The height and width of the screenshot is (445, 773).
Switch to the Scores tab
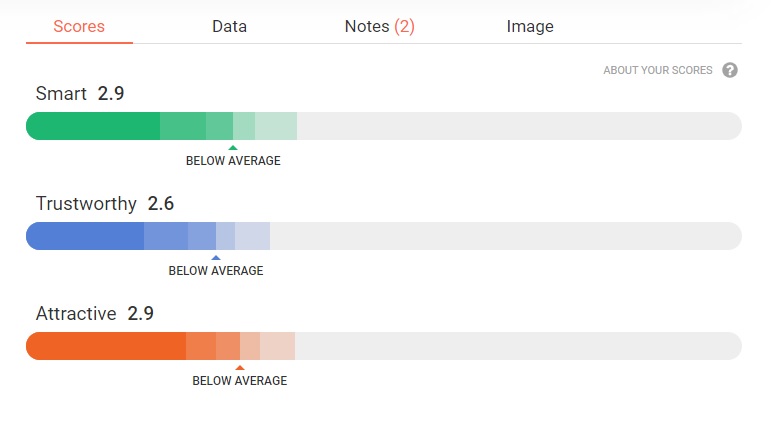(x=79, y=27)
